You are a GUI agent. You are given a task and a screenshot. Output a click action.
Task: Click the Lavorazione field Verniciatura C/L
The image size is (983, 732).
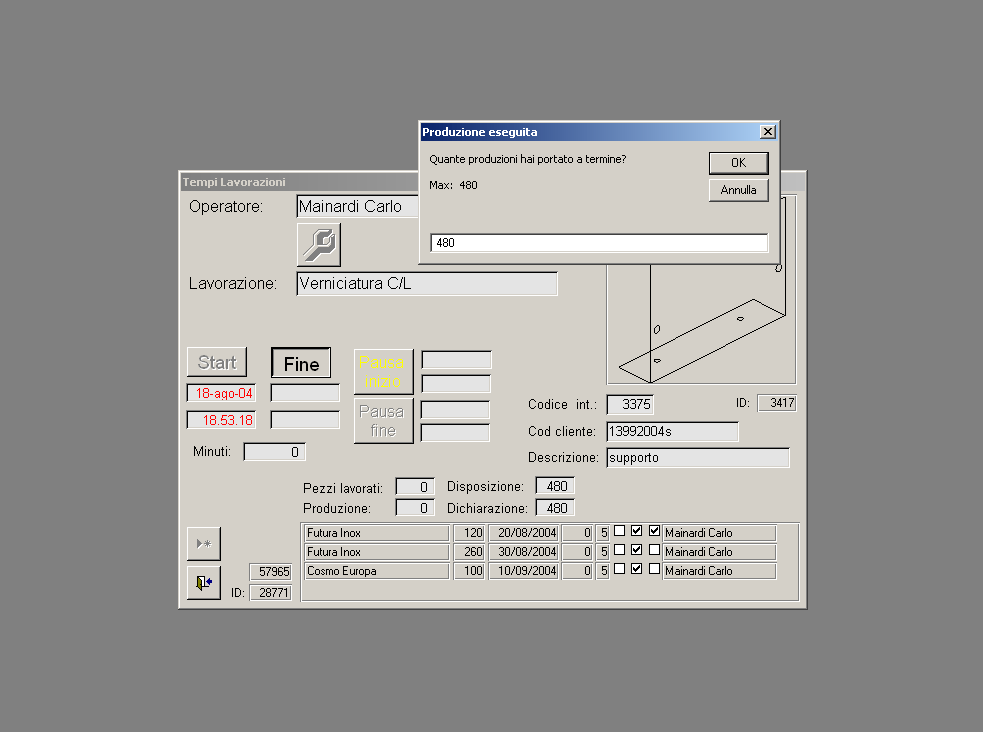(x=427, y=283)
